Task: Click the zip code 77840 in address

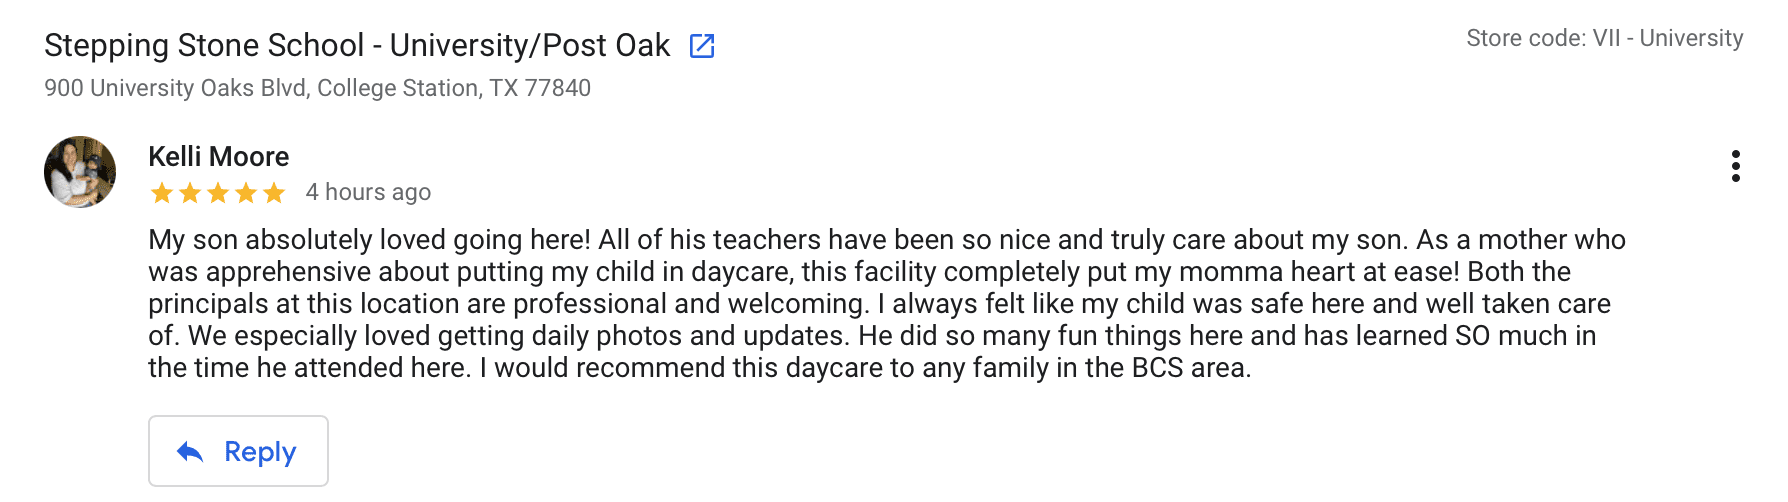Action: click(558, 88)
